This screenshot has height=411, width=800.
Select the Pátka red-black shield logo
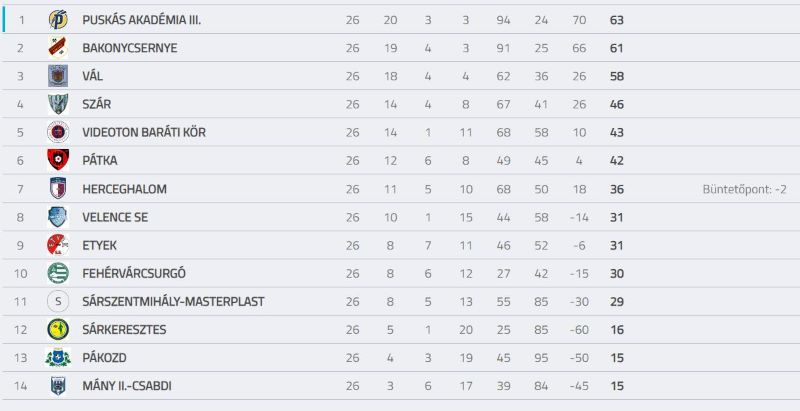coord(58,160)
